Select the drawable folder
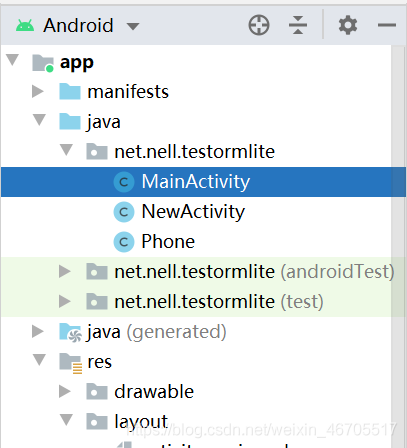Image resolution: width=407 pixels, height=448 pixels. pyautogui.click(x=154, y=392)
